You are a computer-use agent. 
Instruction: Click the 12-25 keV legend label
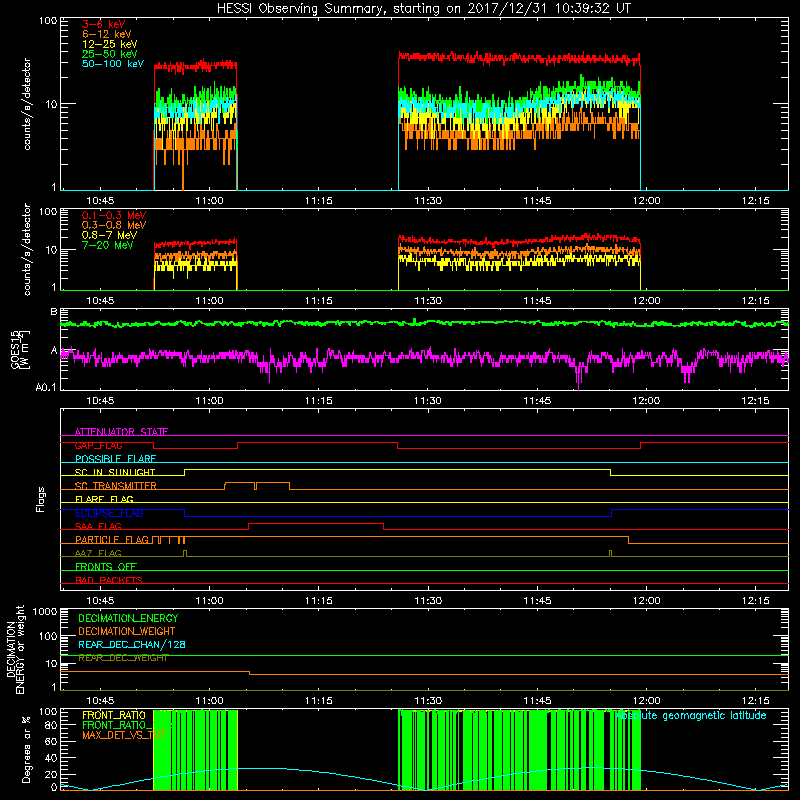[x=110, y=44]
